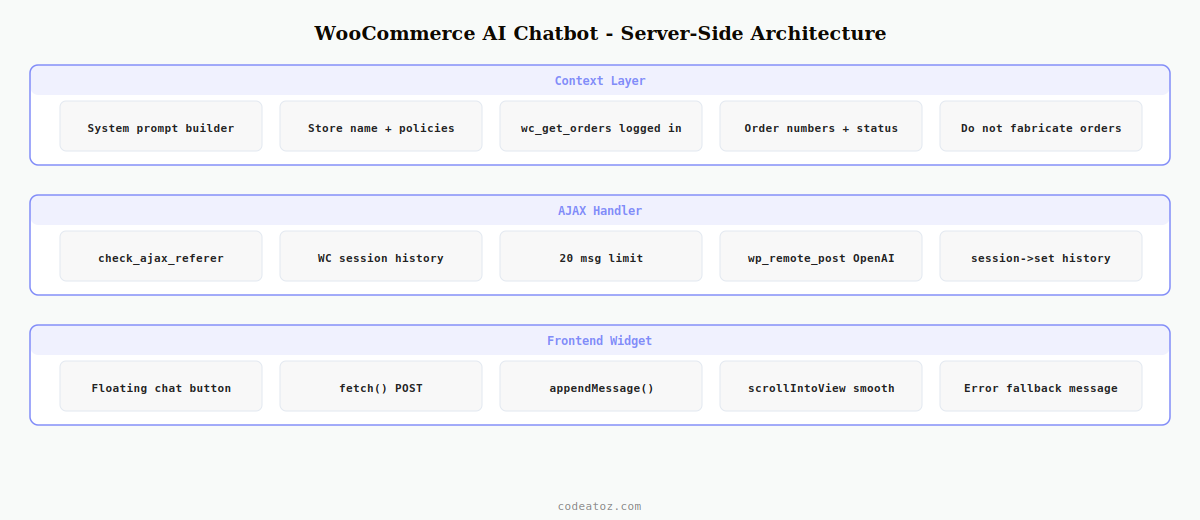
Task: Select the Order numbers + status box
Action: [x=821, y=126]
